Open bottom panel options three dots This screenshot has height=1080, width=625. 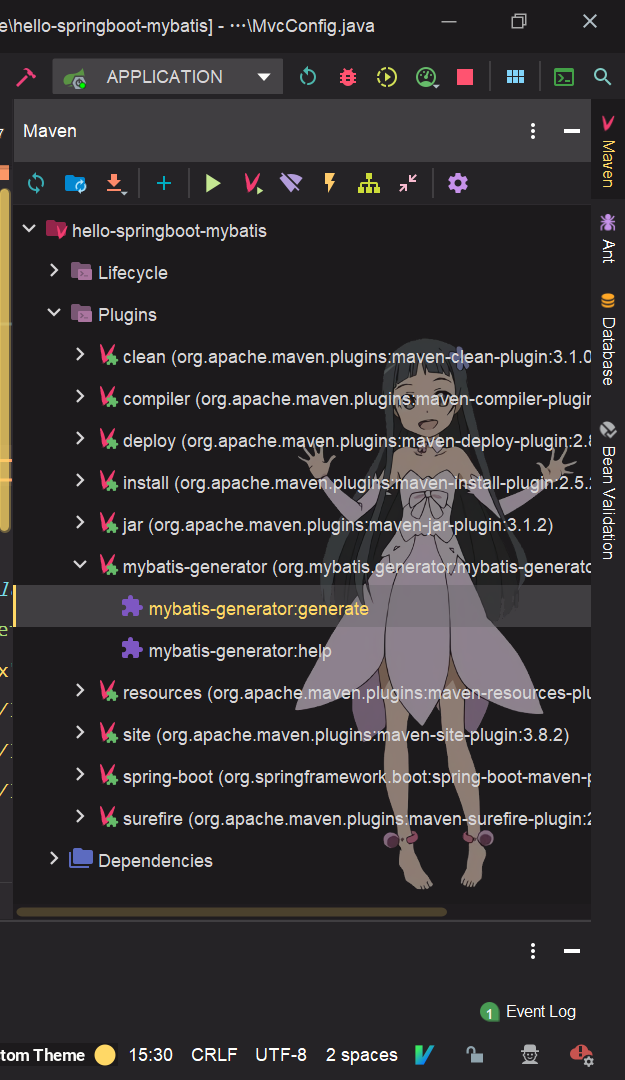(533, 951)
